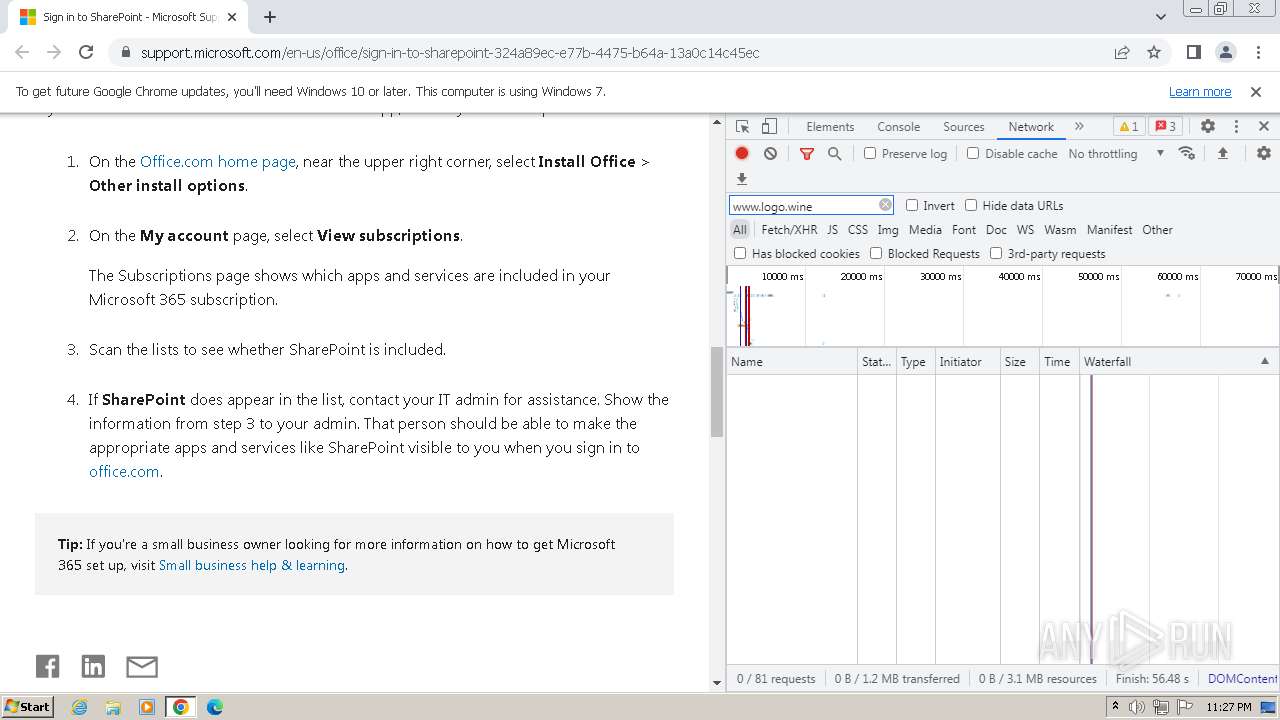Close the DevTools panel

tap(1264, 127)
